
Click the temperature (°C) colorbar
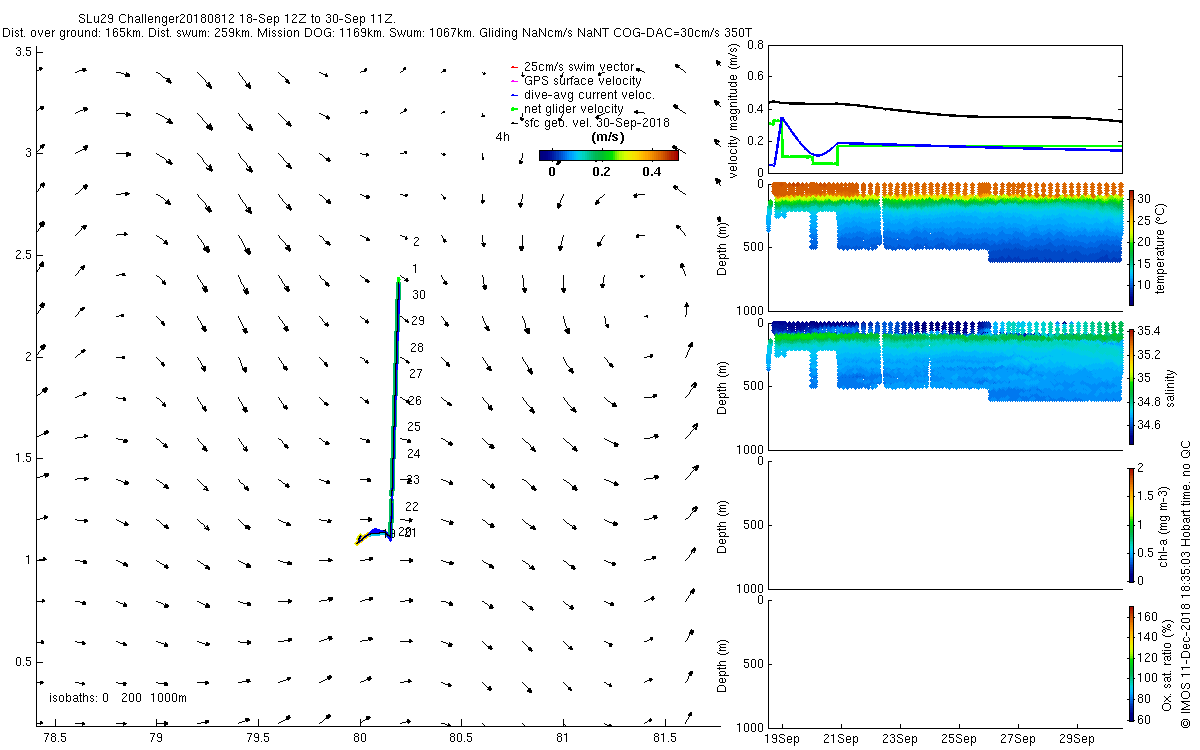[1131, 246]
